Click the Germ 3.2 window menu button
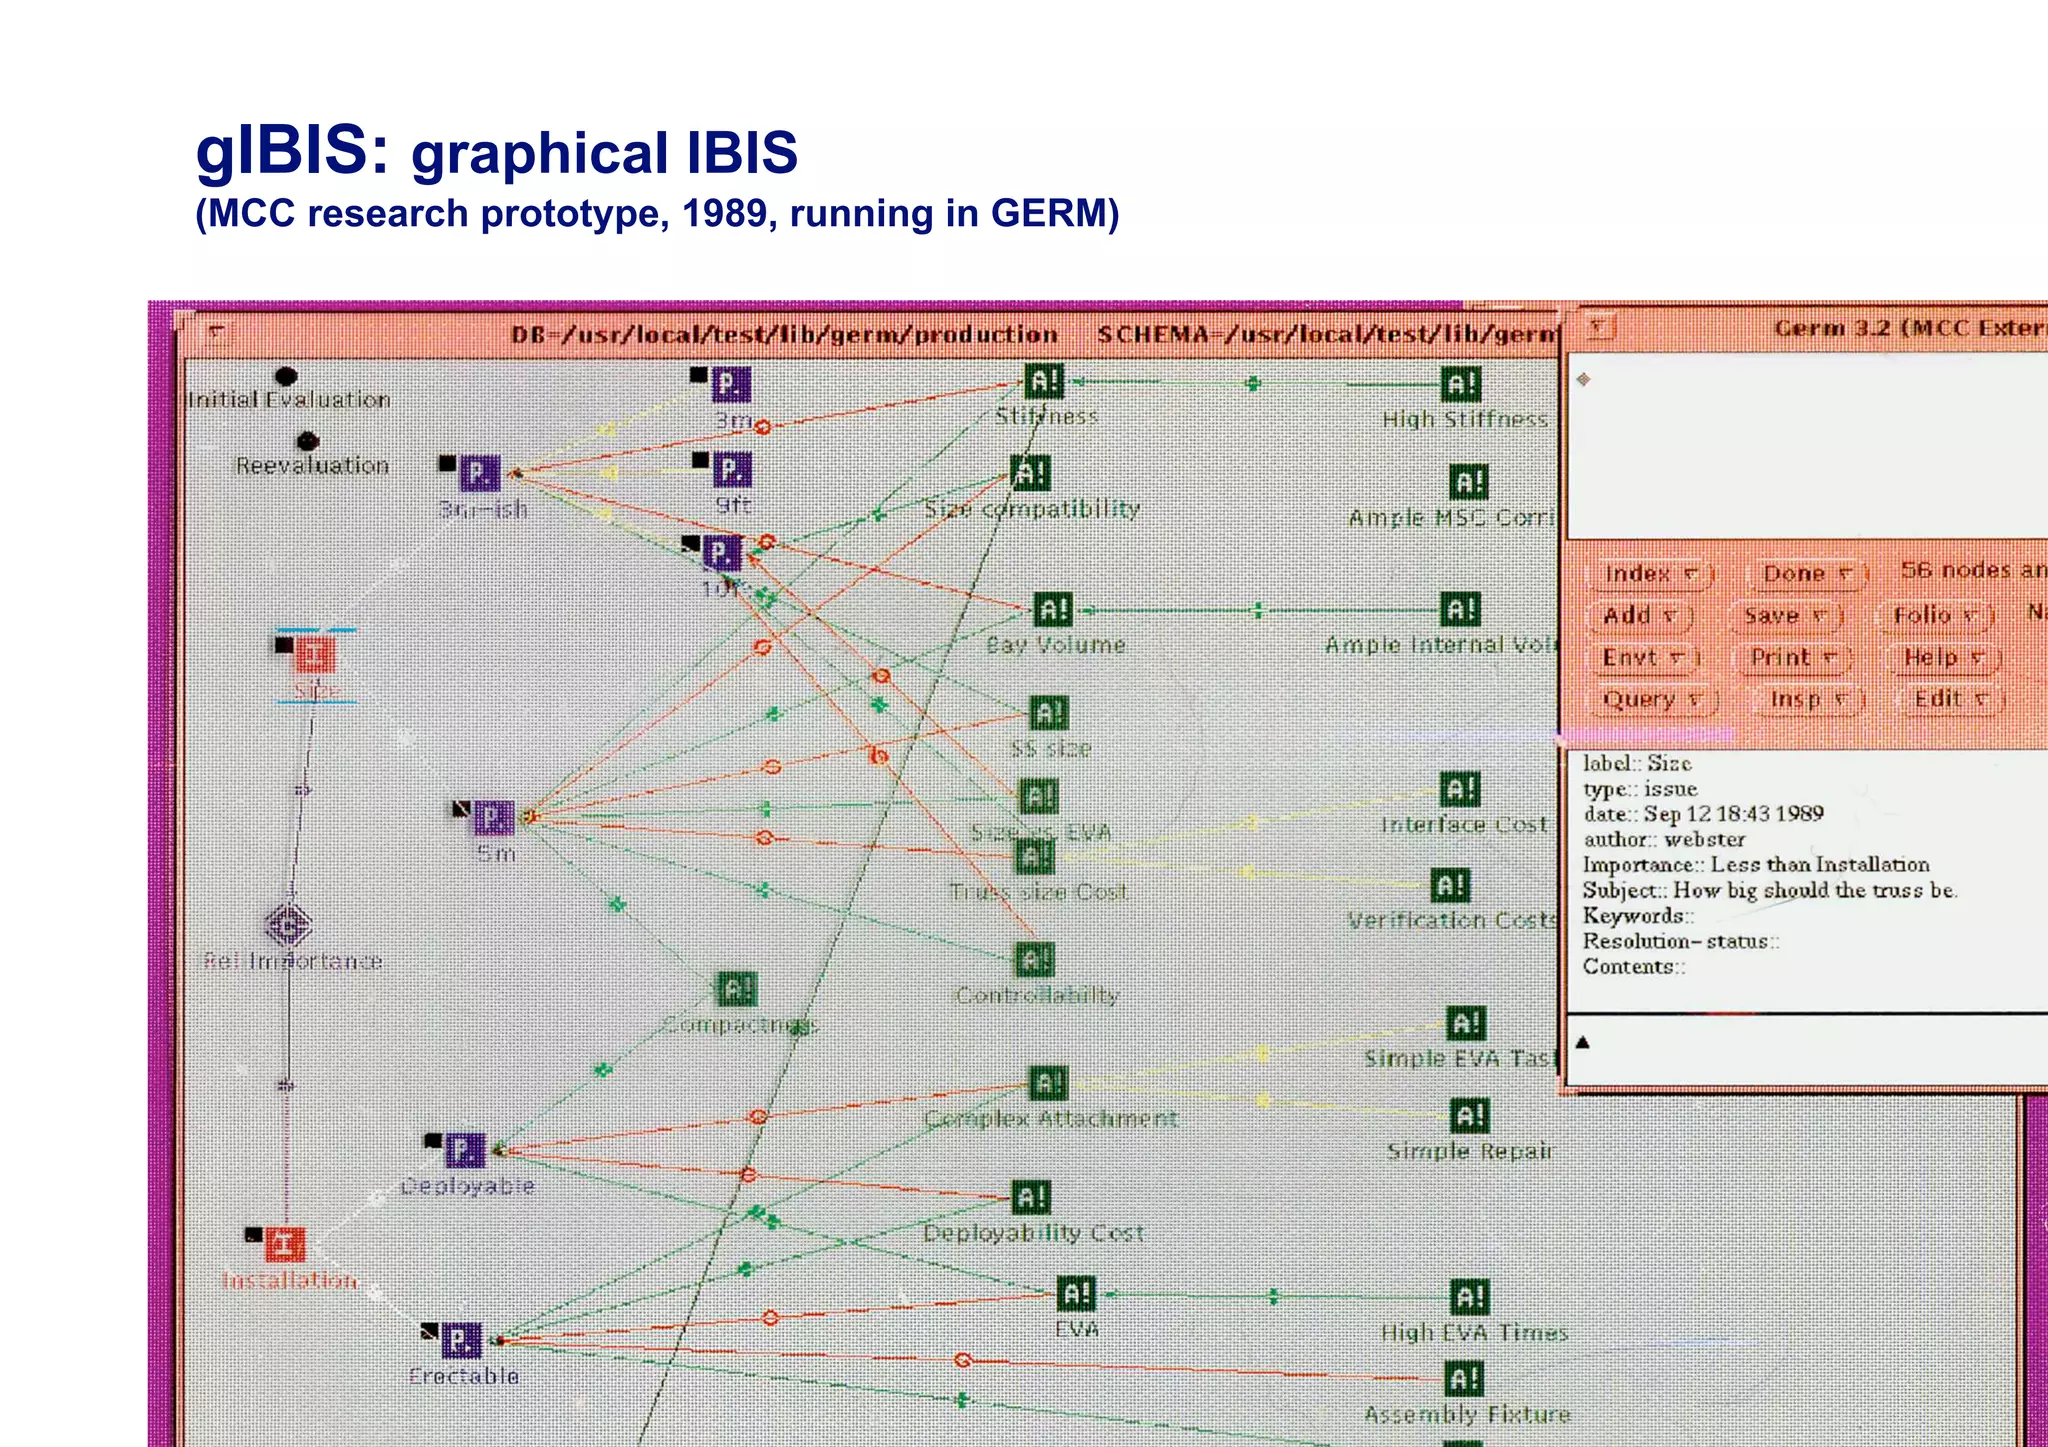 tap(1601, 327)
